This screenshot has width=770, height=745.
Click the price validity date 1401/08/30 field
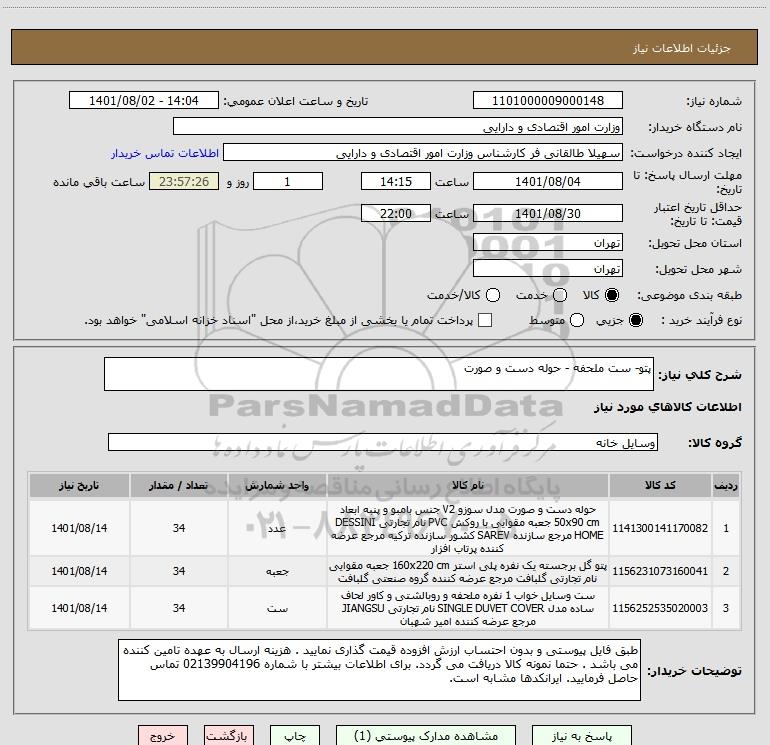(x=548, y=213)
